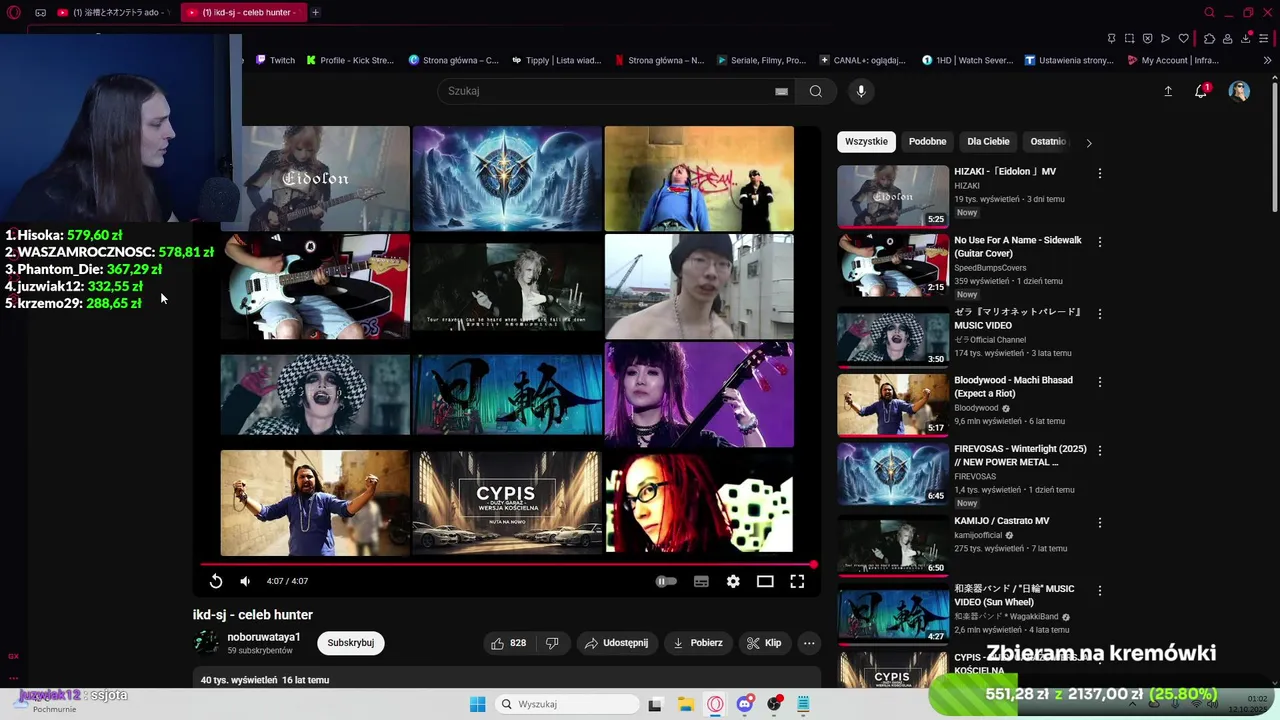The height and width of the screenshot is (720, 1280).
Task: Open YouTube notifications bell
Action: (1201, 91)
